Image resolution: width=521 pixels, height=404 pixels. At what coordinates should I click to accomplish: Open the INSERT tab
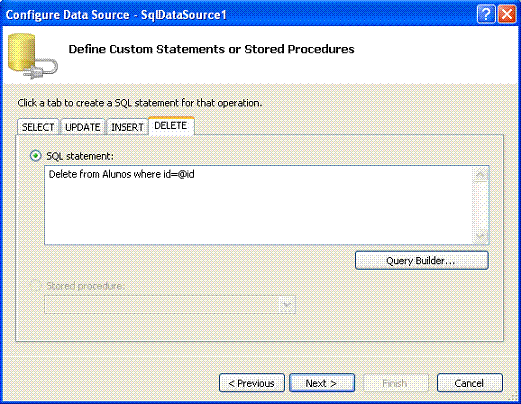tap(127, 127)
